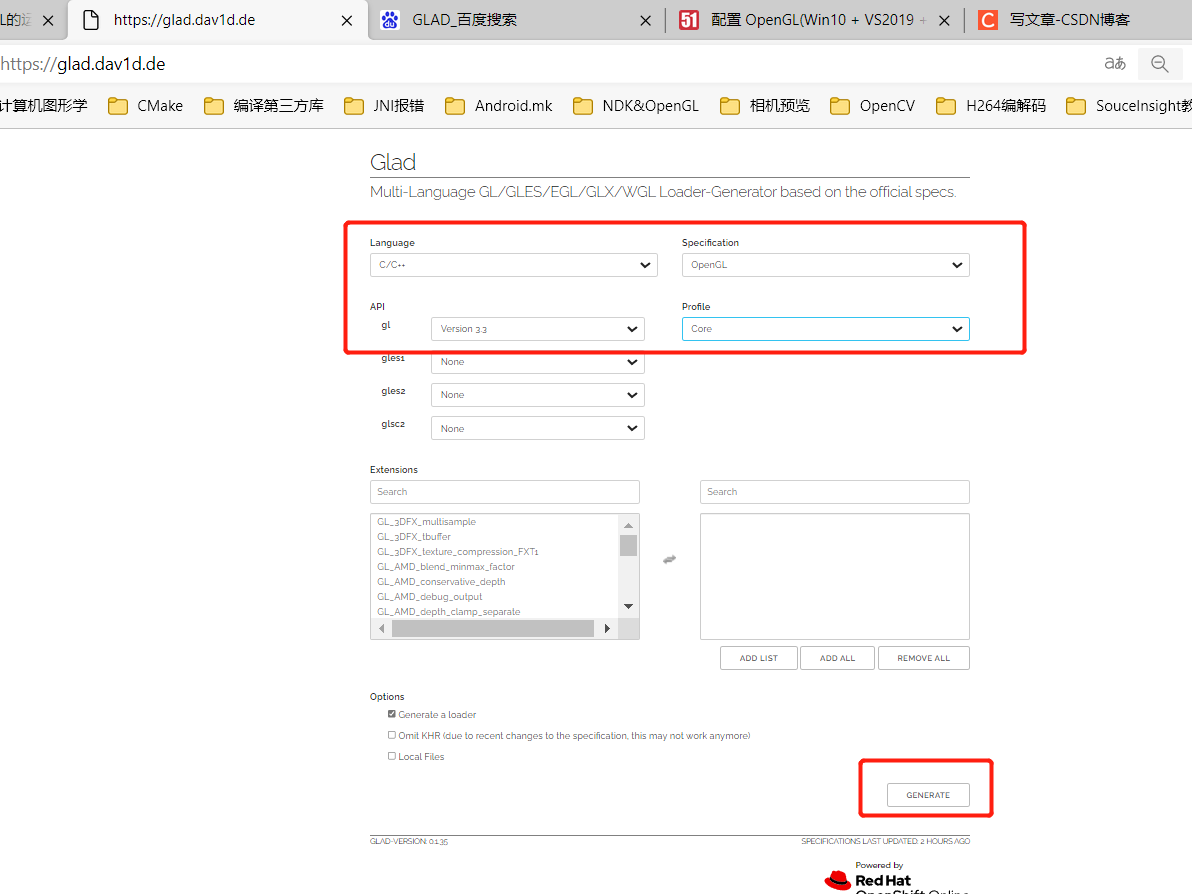1192x894 pixels.
Task: Click the swap arrows icon between extension lists
Action: click(x=669, y=560)
